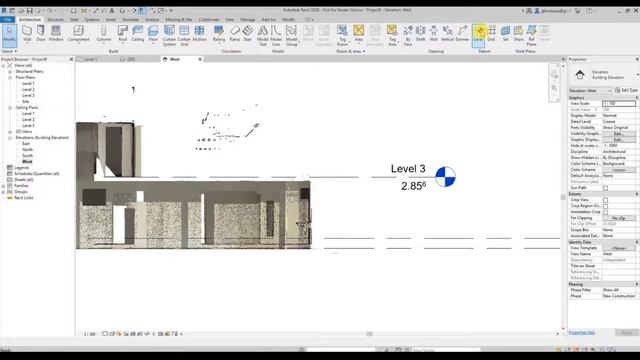The width and height of the screenshot is (640, 360).
Task: Select the Shaft opening tool
Action: [420, 33]
